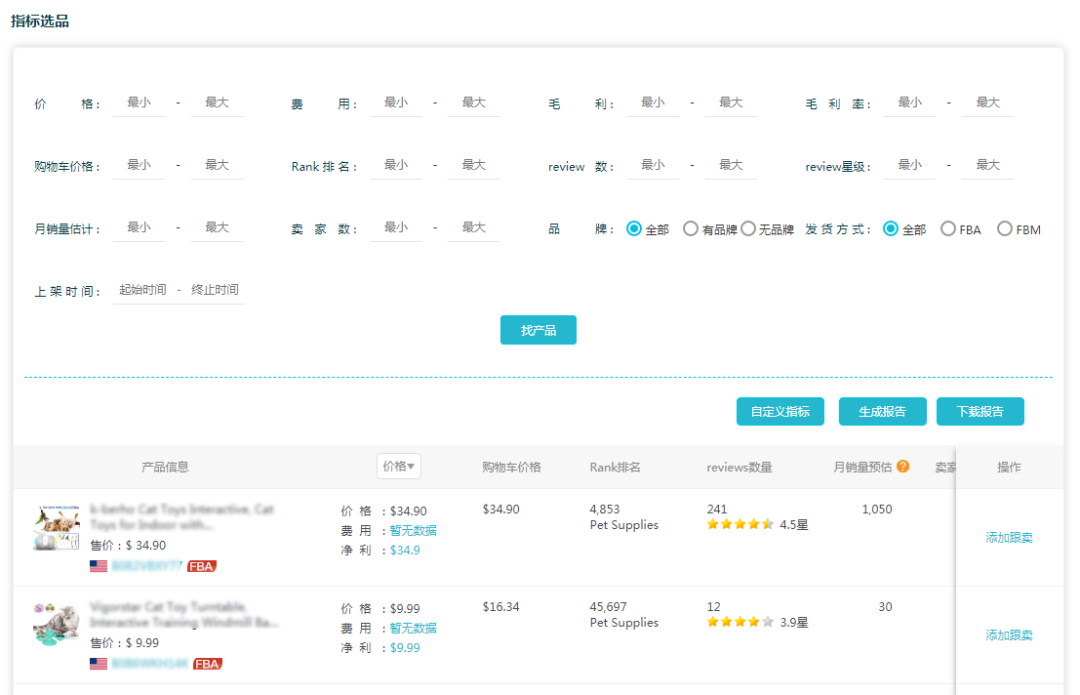The image size is (1080, 695).
Task: Focus the Rank排名 minimum input
Action: tap(396, 166)
